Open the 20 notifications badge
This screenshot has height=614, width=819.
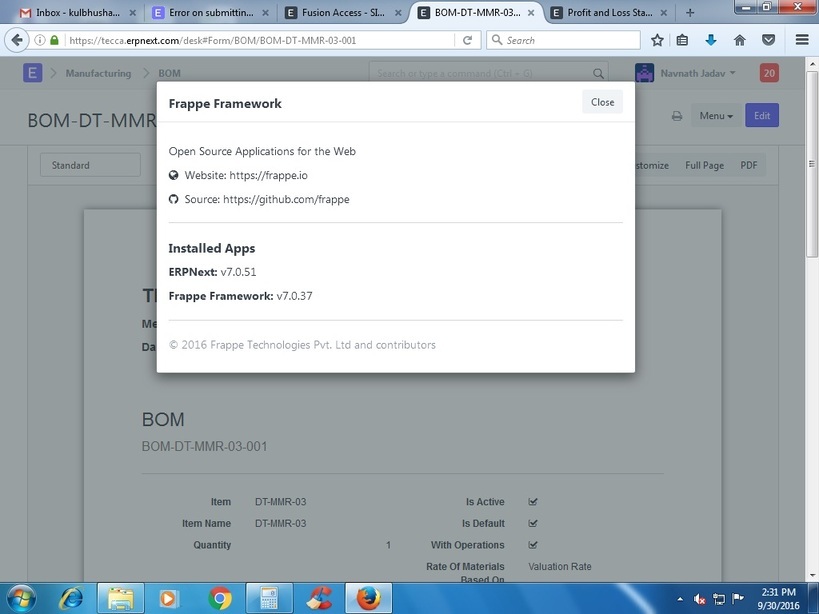click(x=769, y=73)
